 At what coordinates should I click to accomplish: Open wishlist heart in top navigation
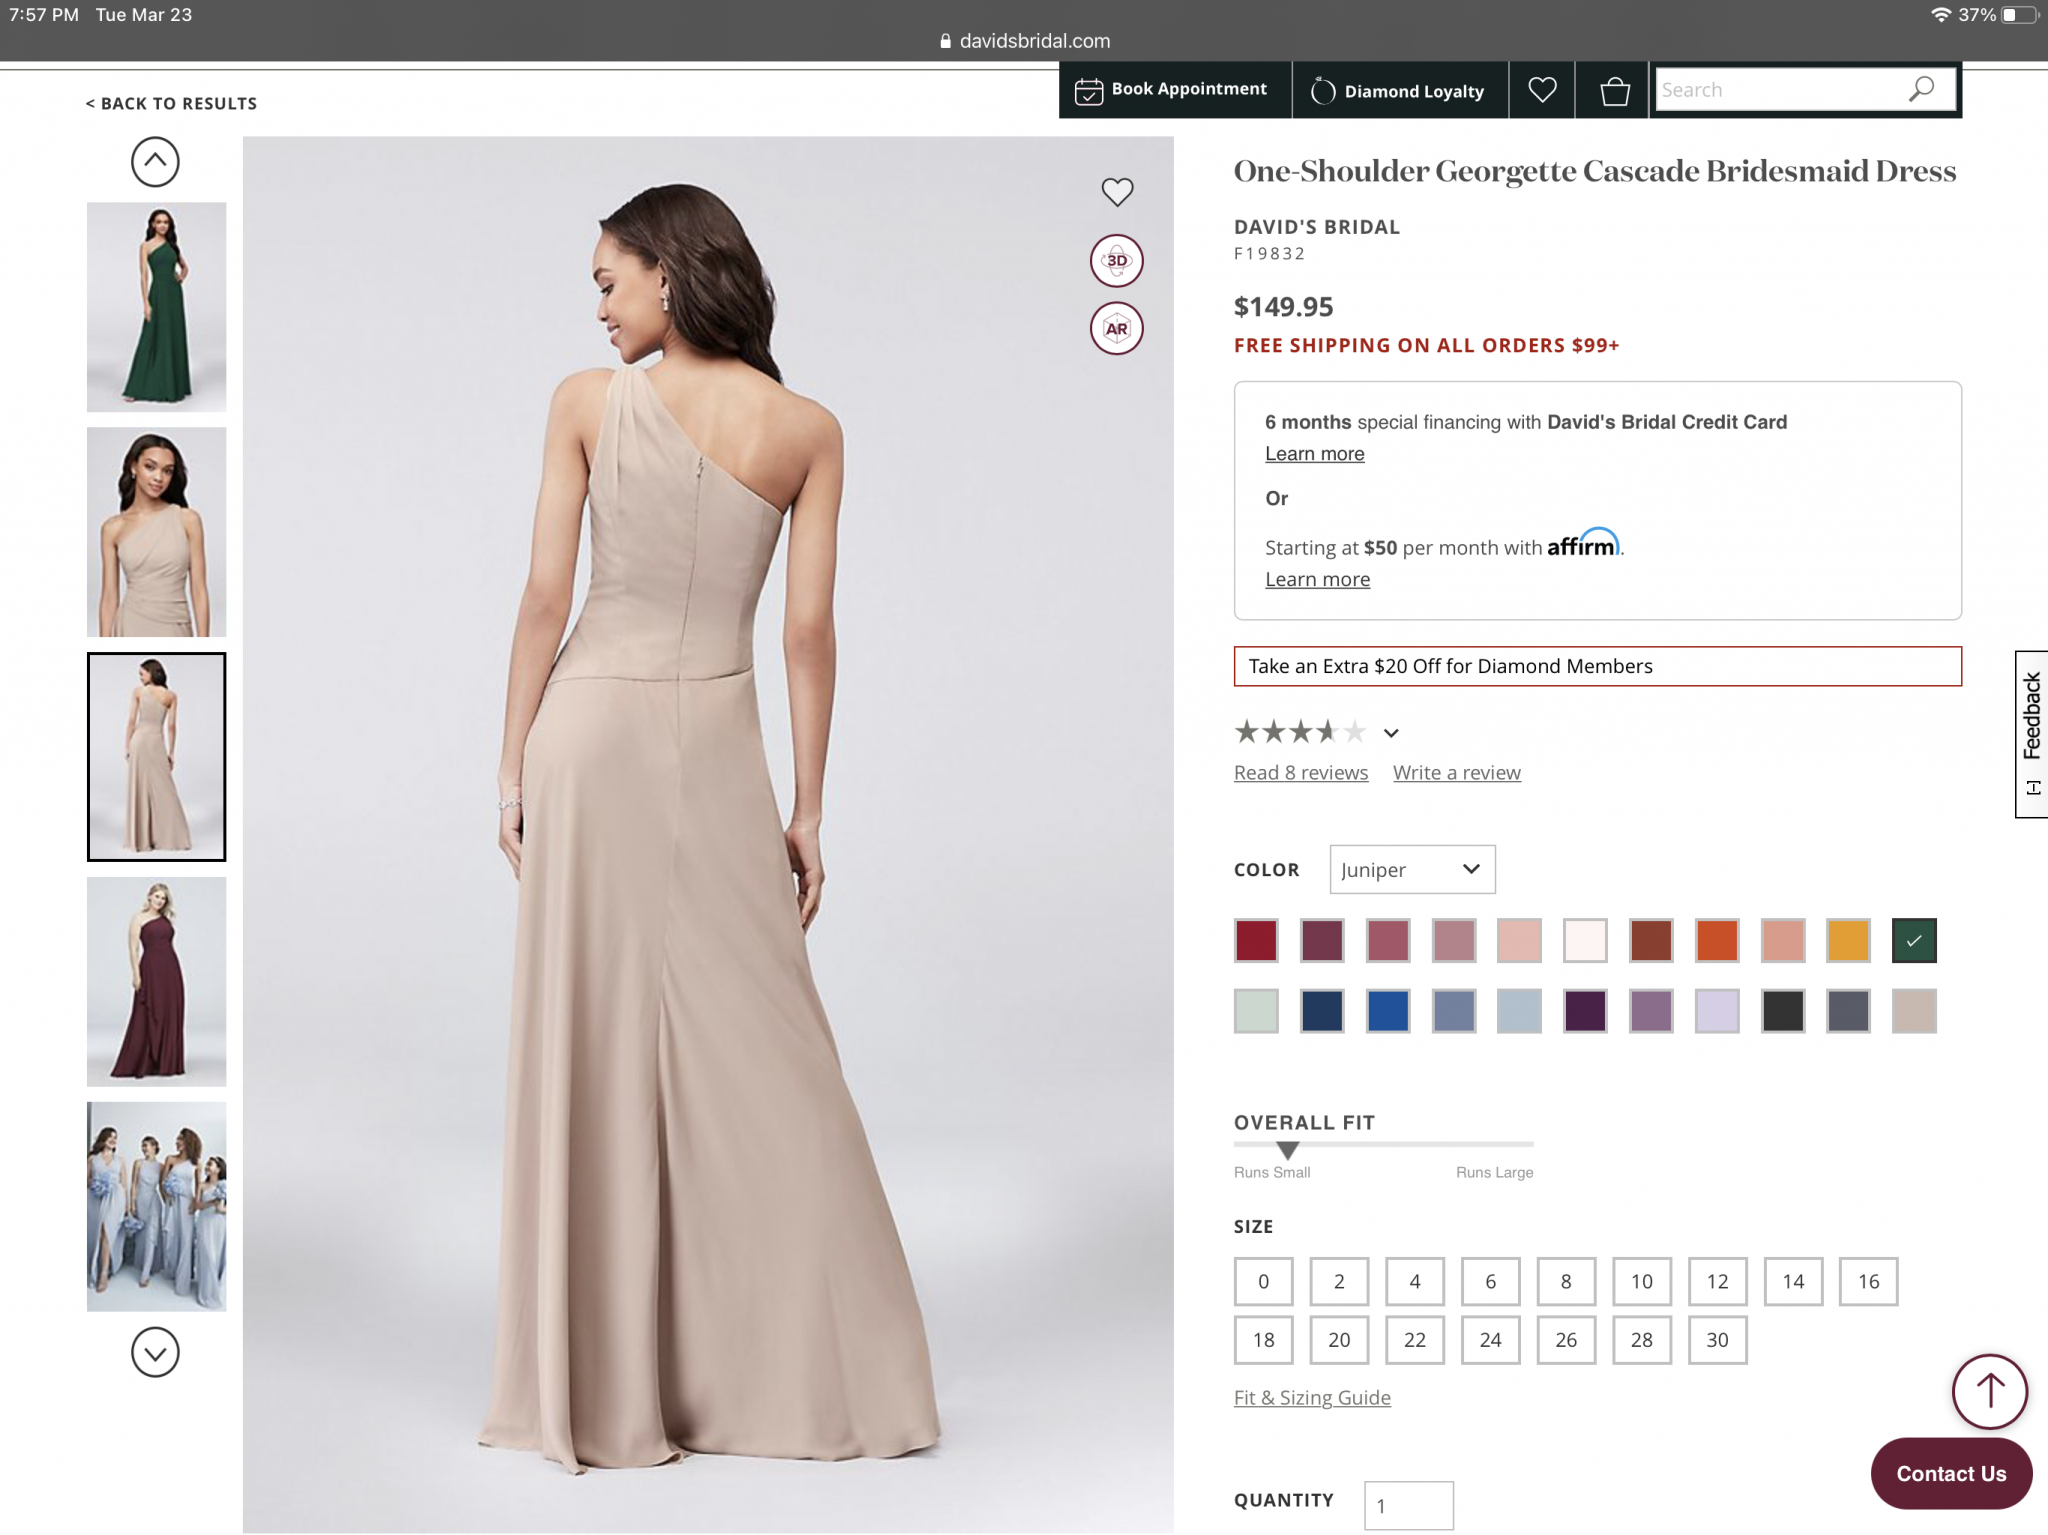1542,90
